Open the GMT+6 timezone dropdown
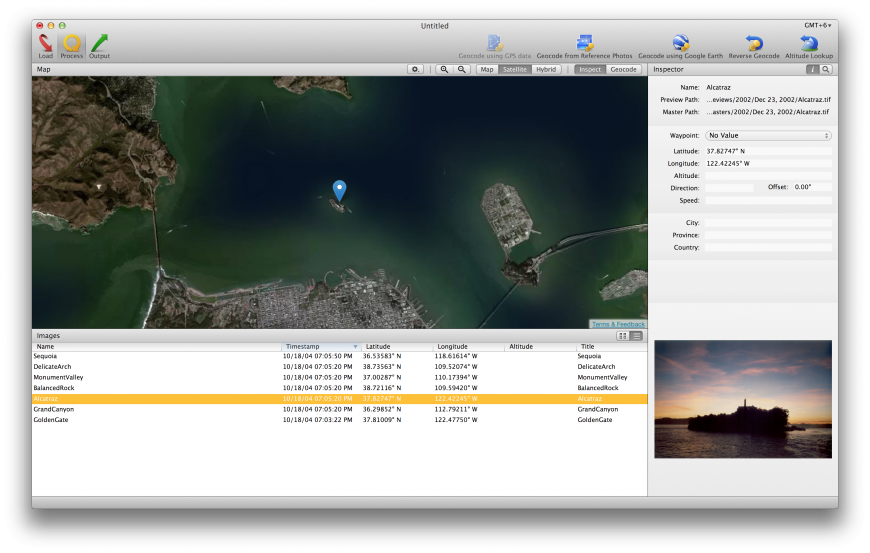870x553 pixels. (x=818, y=25)
